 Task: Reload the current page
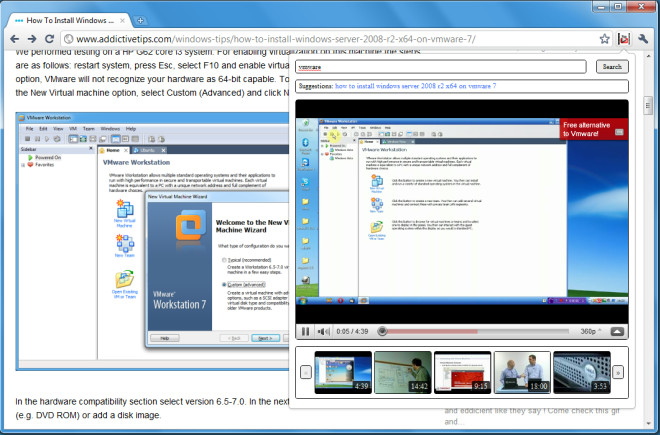[49, 39]
